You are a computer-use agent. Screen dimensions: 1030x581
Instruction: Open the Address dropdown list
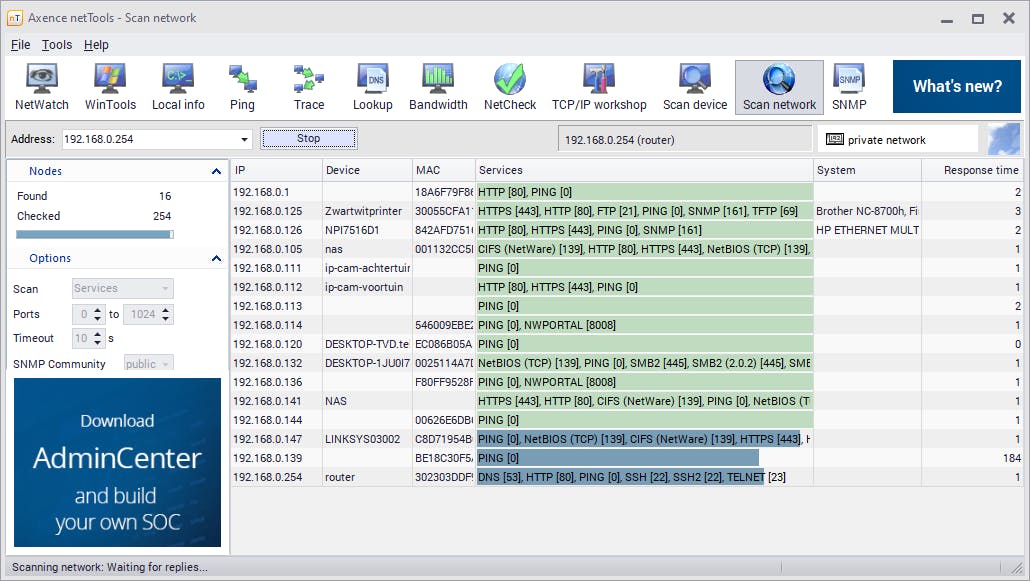point(244,139)
